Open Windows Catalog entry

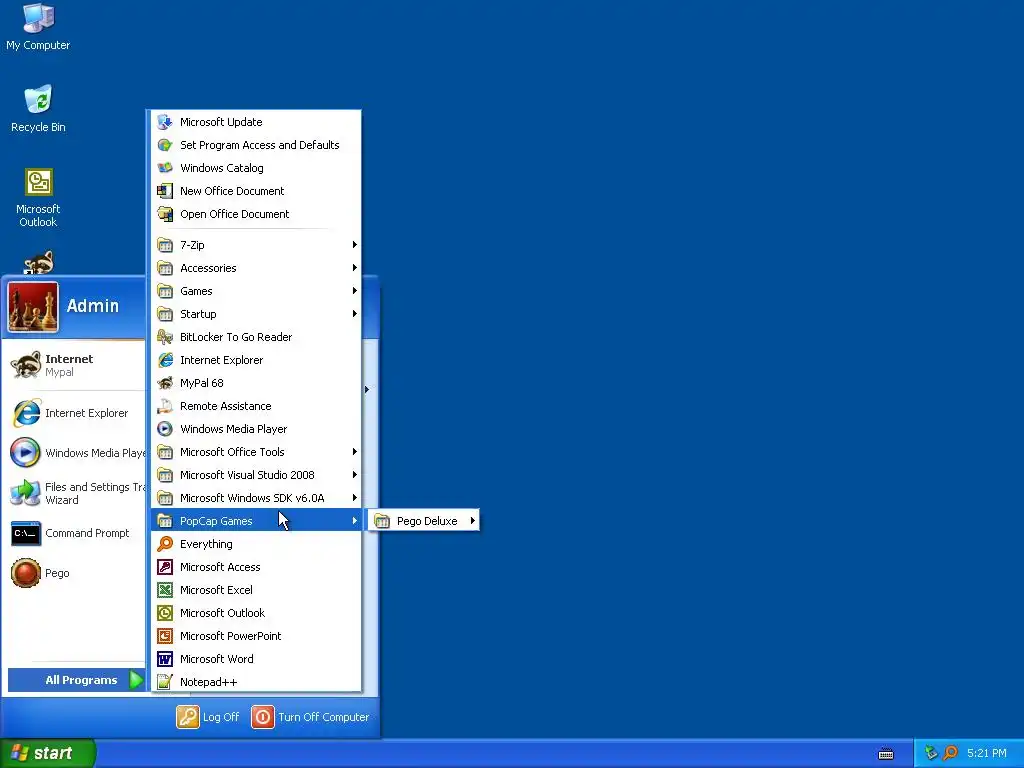[255, 168]
